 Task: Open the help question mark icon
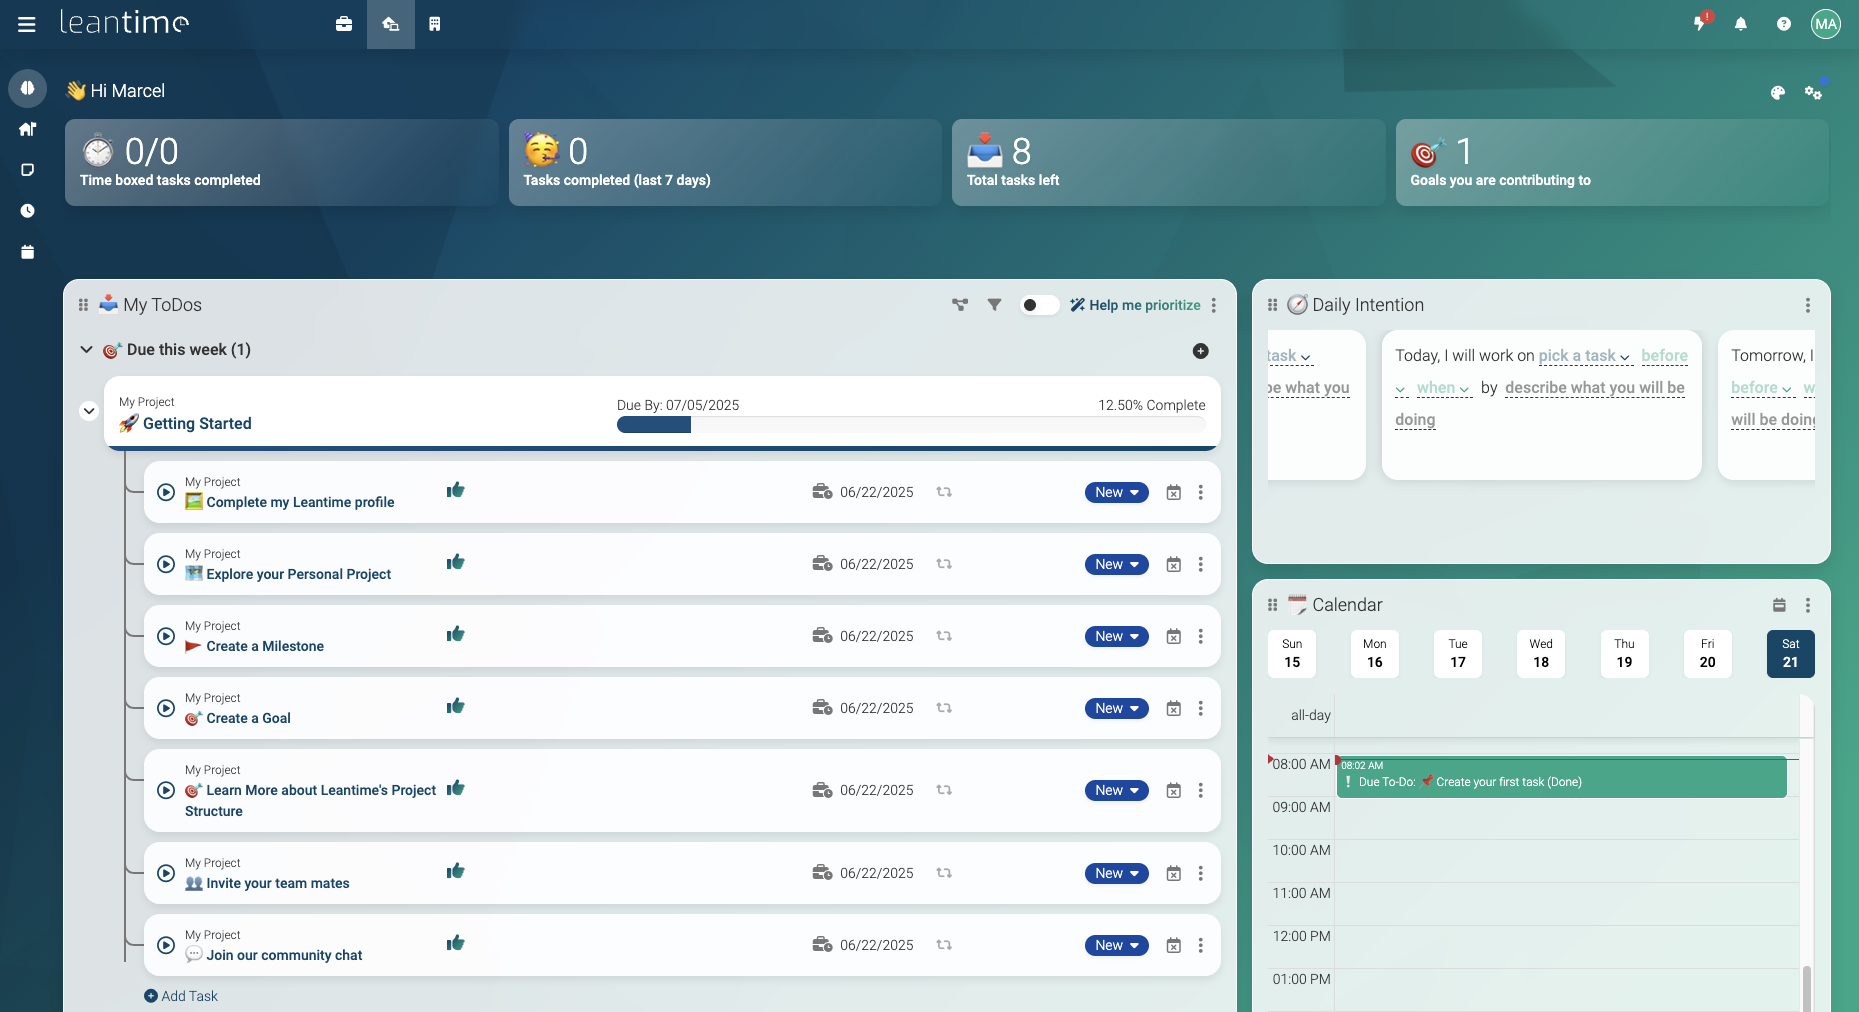(1784, 24)
